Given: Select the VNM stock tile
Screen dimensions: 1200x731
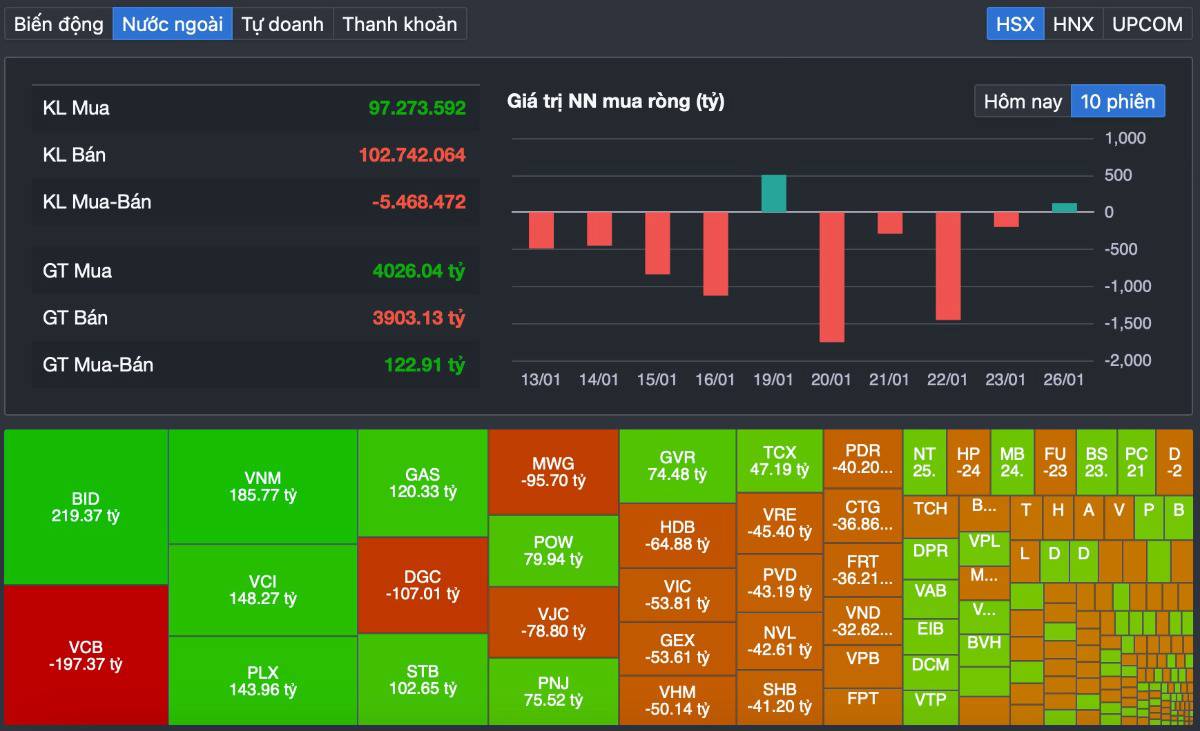Looking at the screenshot, I should click(262, 486).
